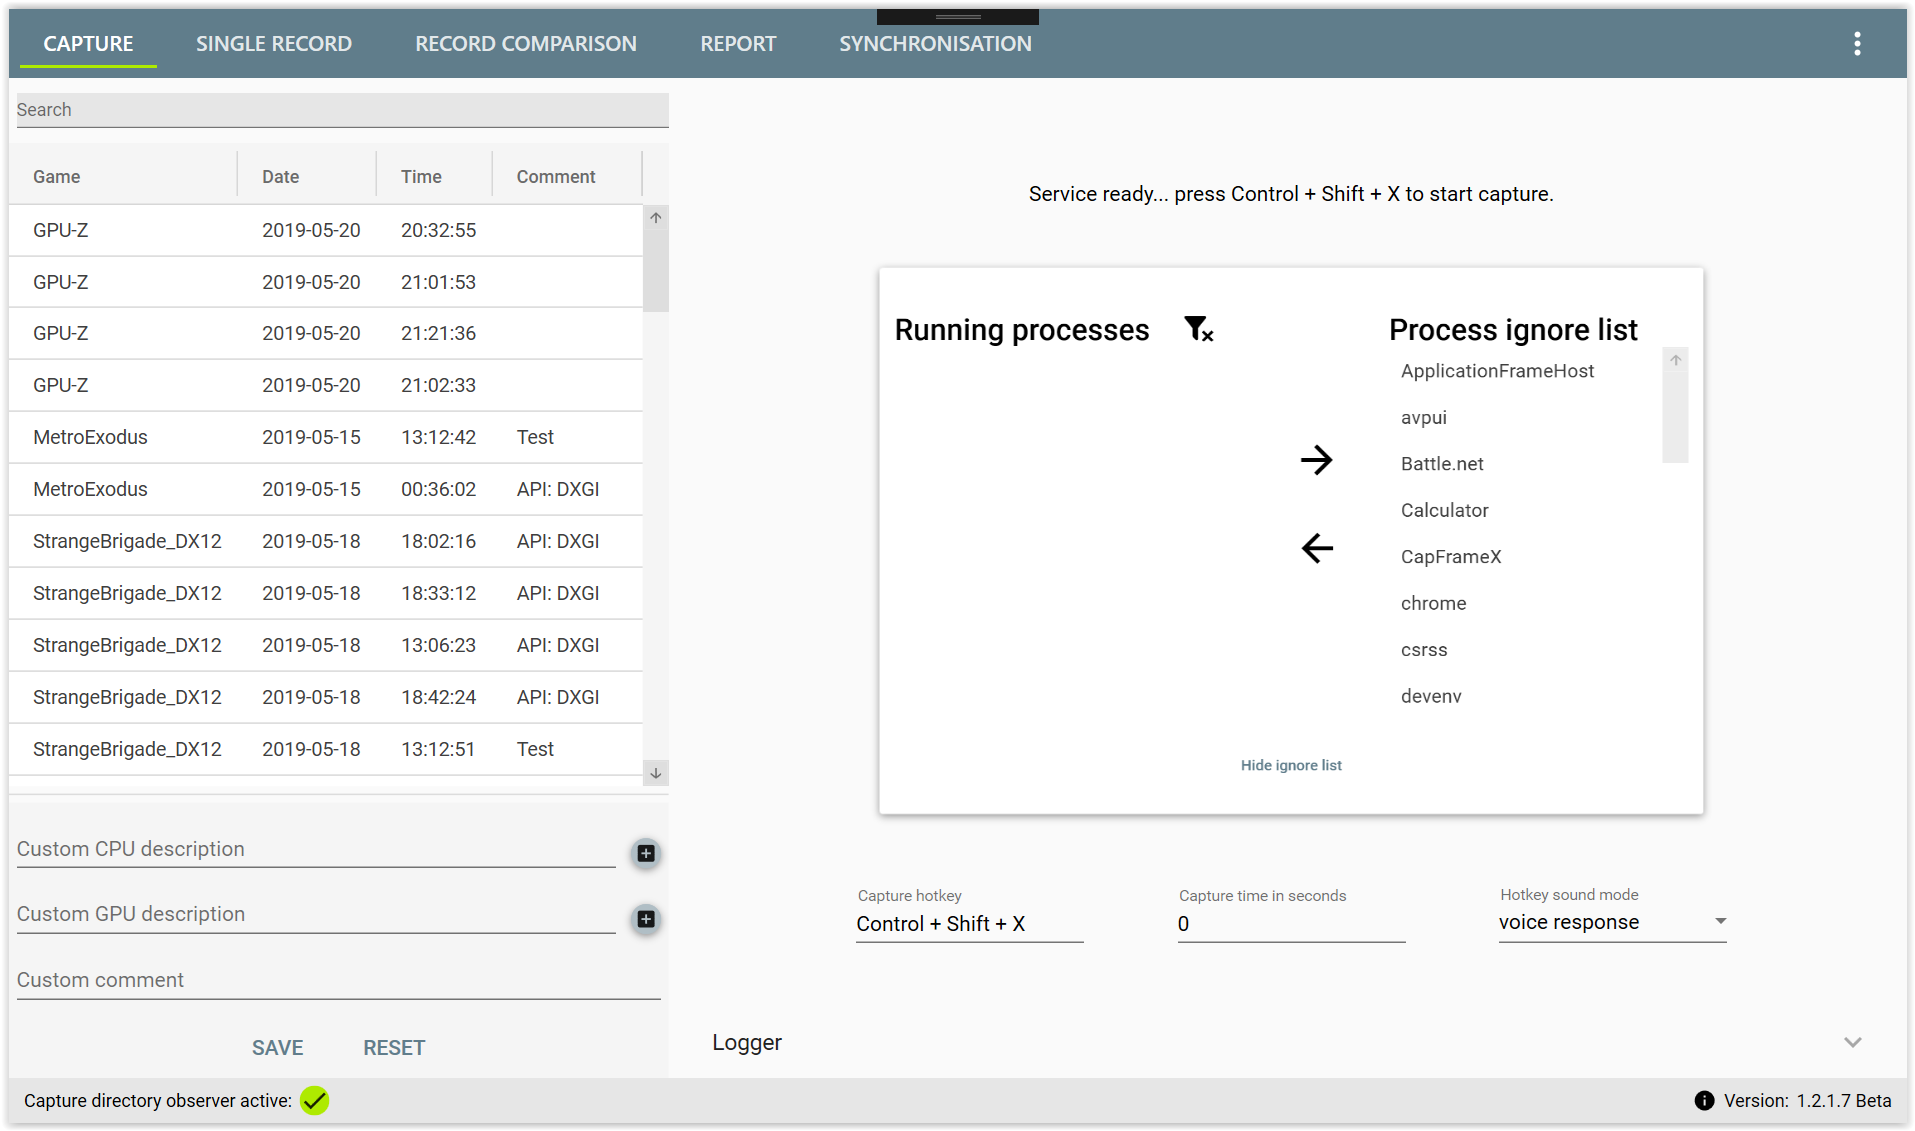Open the Synchronisation tab

click(935, 44)
